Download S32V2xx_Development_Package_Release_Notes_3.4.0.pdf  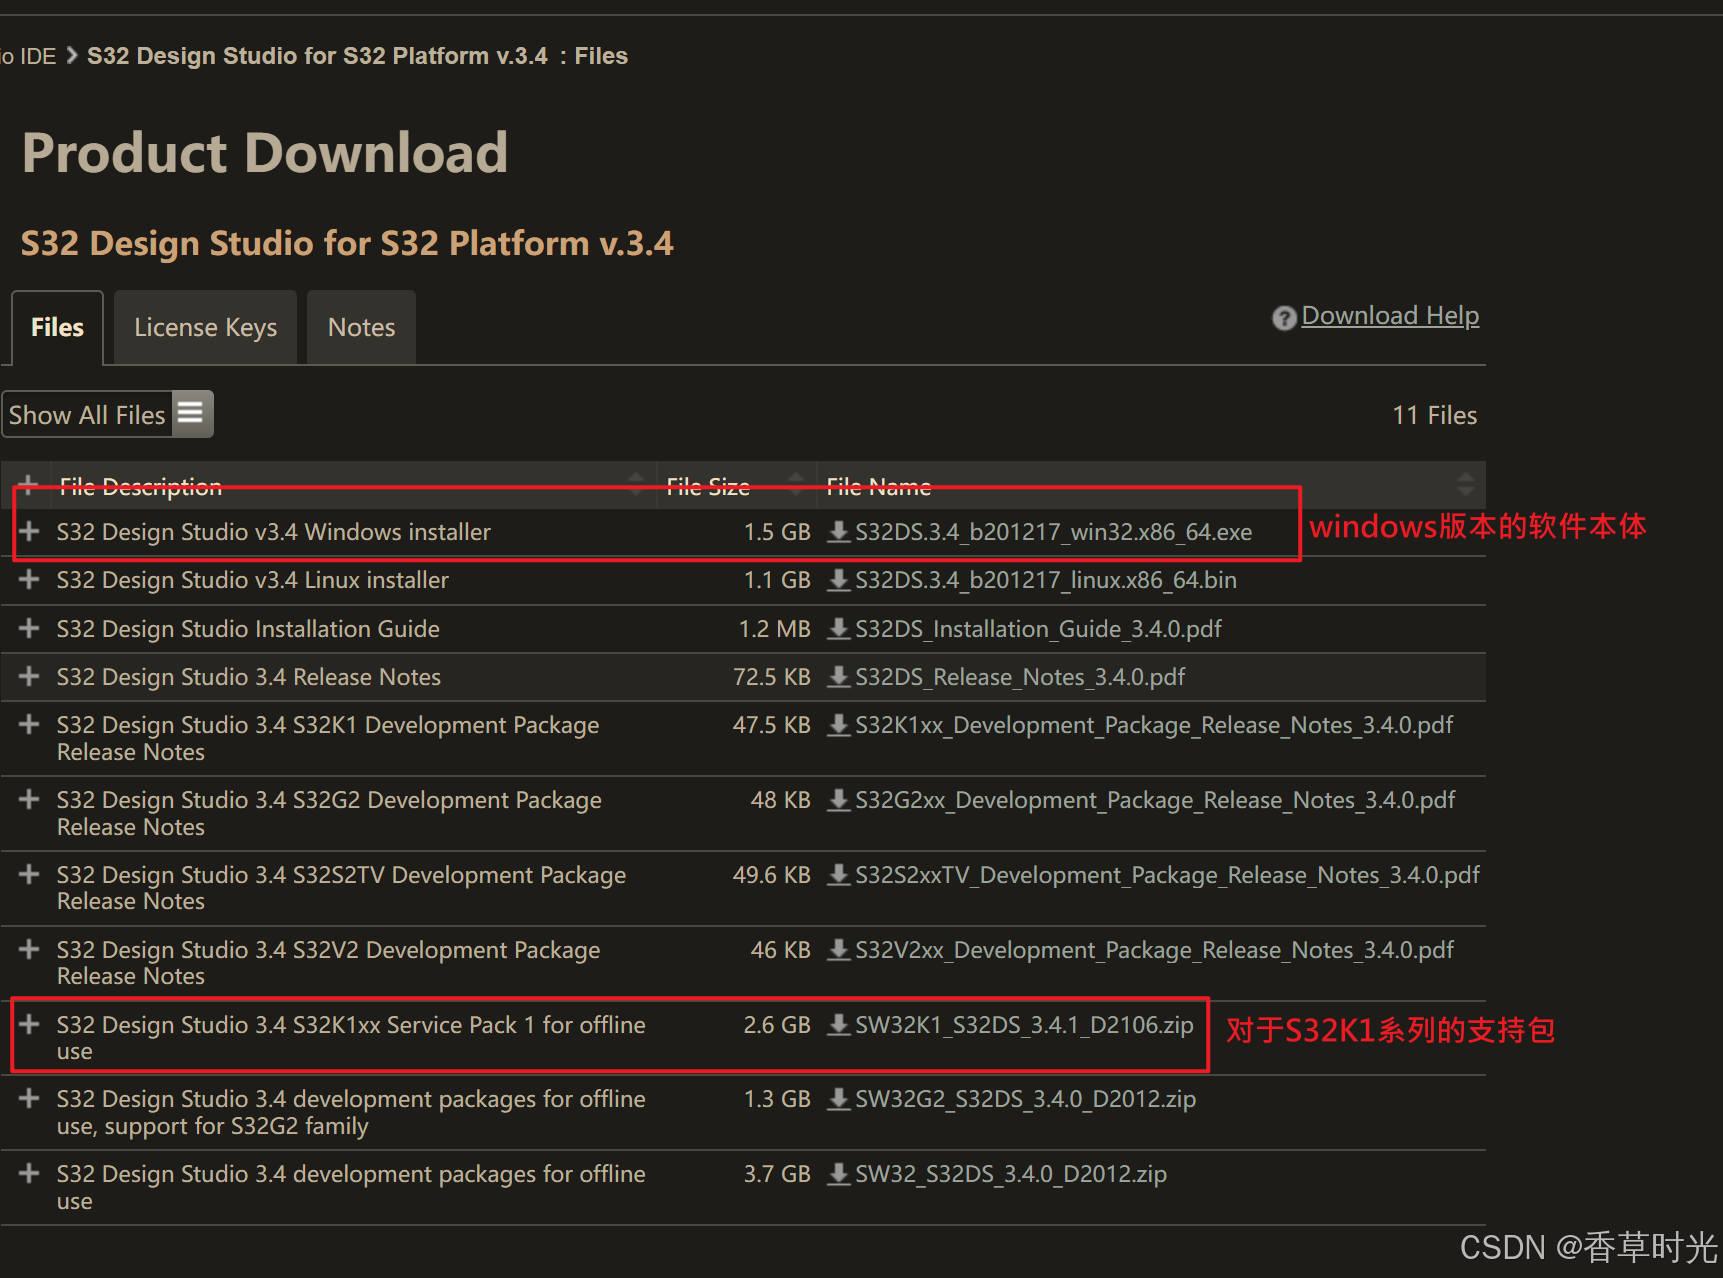tap(1154, 950)
